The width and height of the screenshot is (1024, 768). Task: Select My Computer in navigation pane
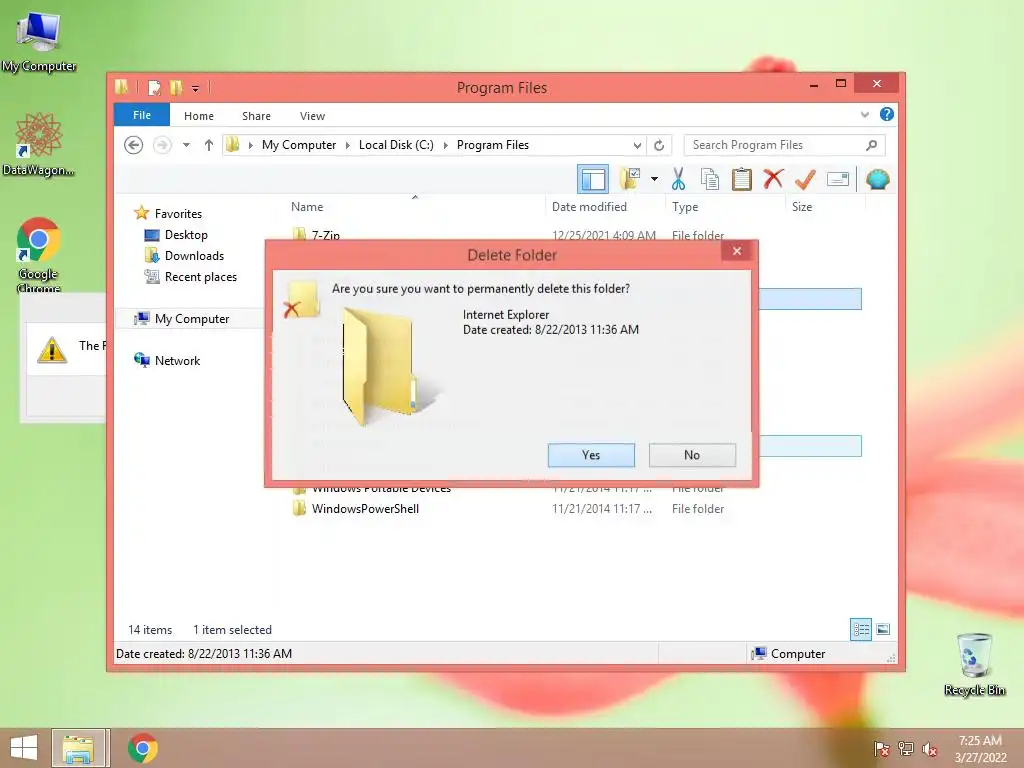pyautogui.click(x=191, y=319)
